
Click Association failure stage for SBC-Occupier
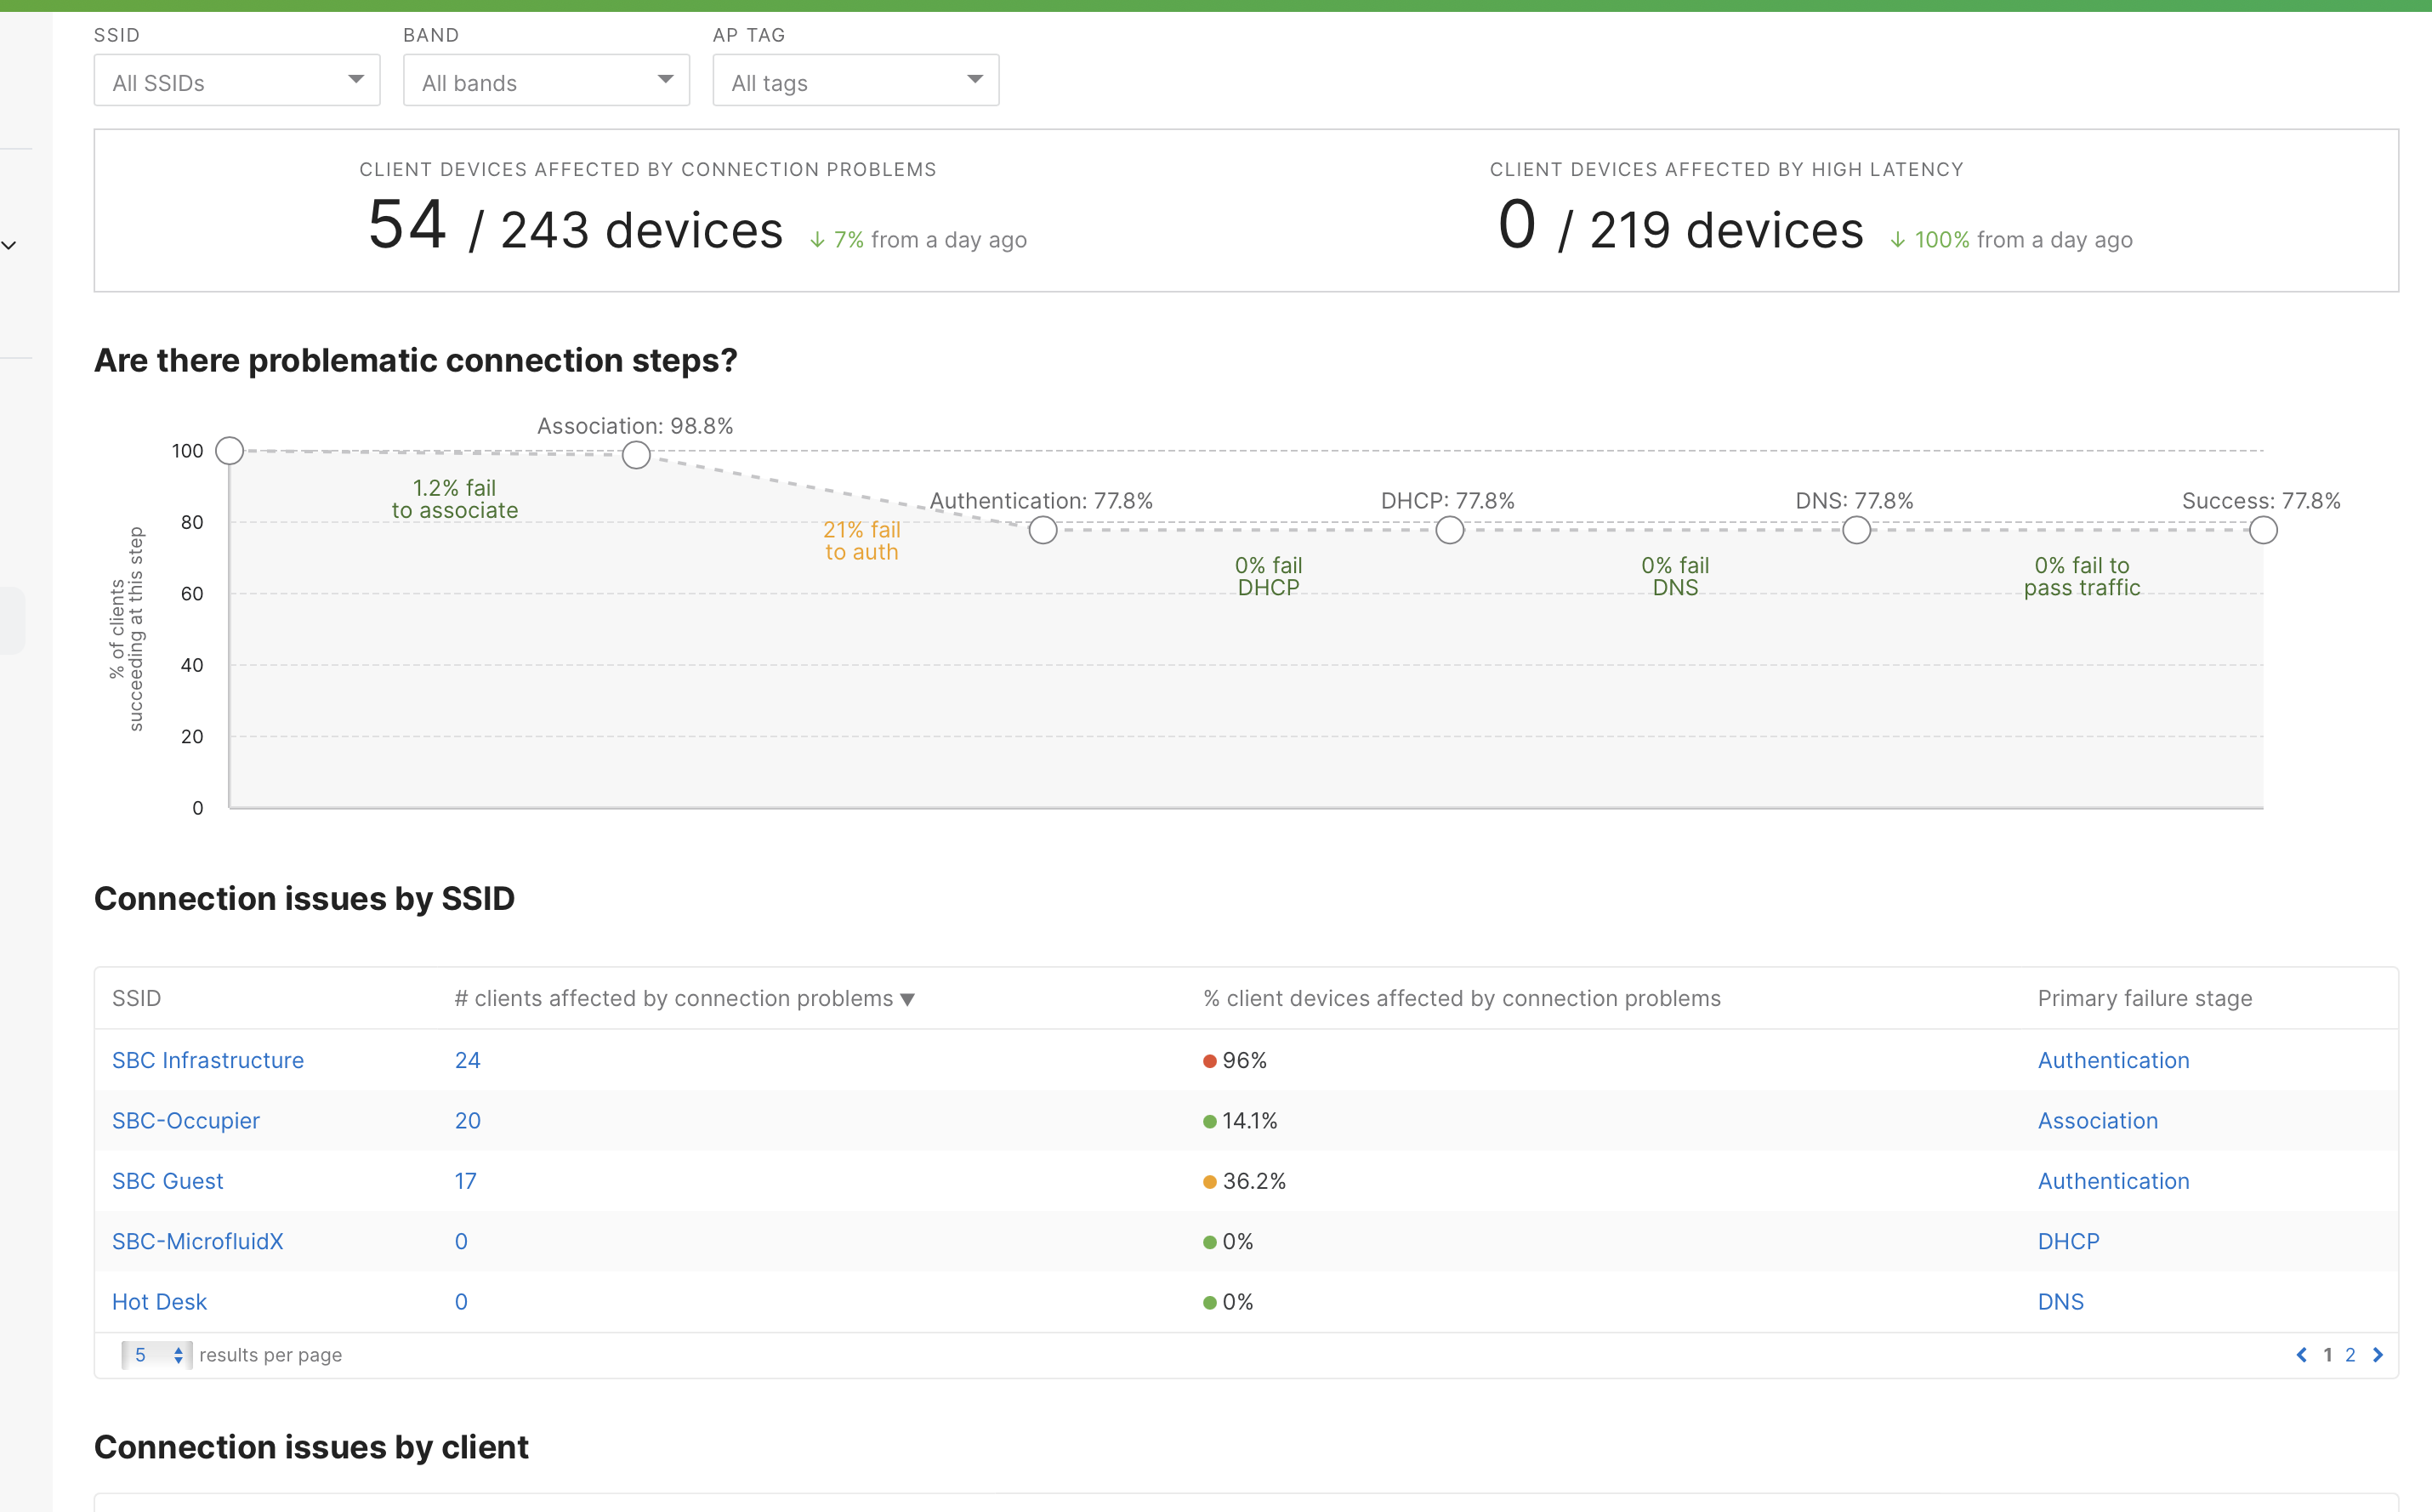pyautogui.click(x=2097, y=1121)
